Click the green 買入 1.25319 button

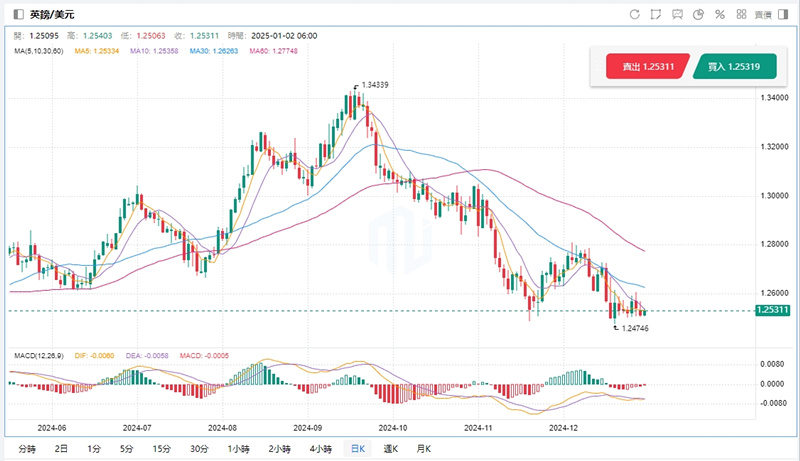[733, 67]
